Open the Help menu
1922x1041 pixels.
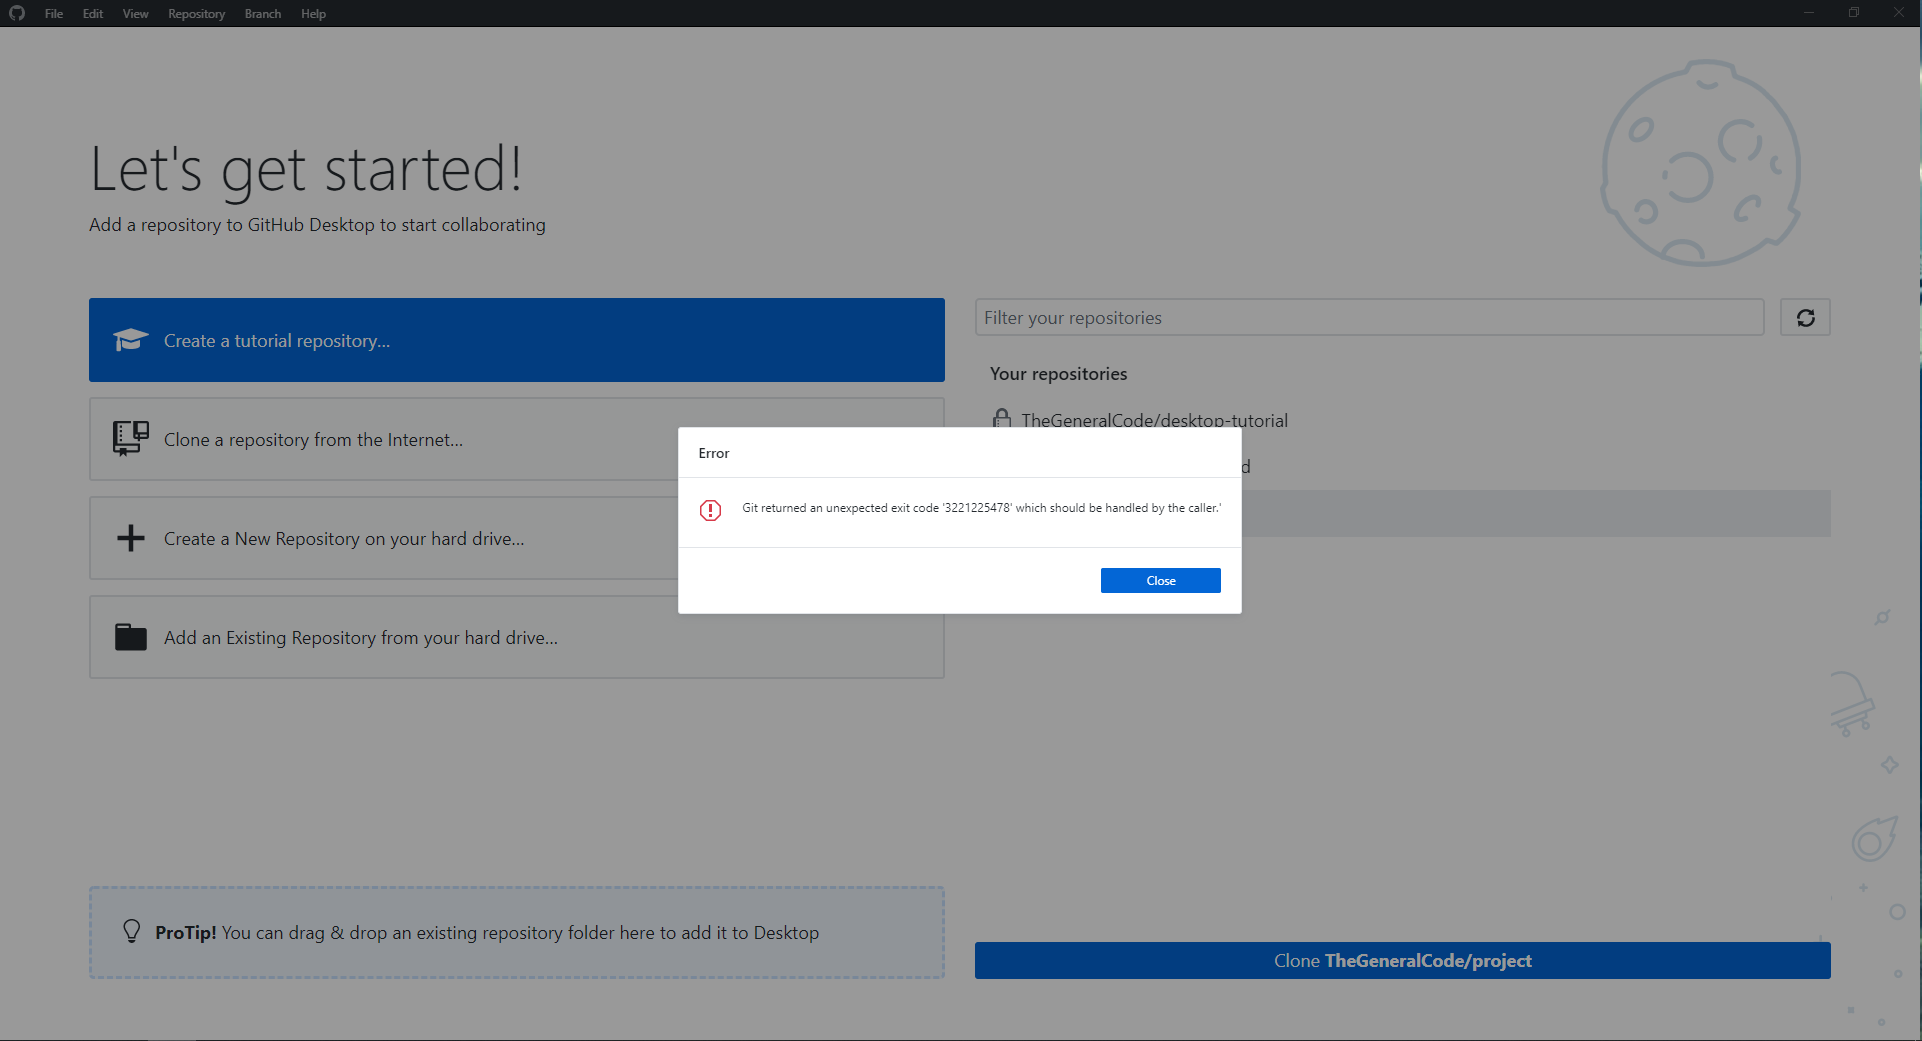click(313, 14)
